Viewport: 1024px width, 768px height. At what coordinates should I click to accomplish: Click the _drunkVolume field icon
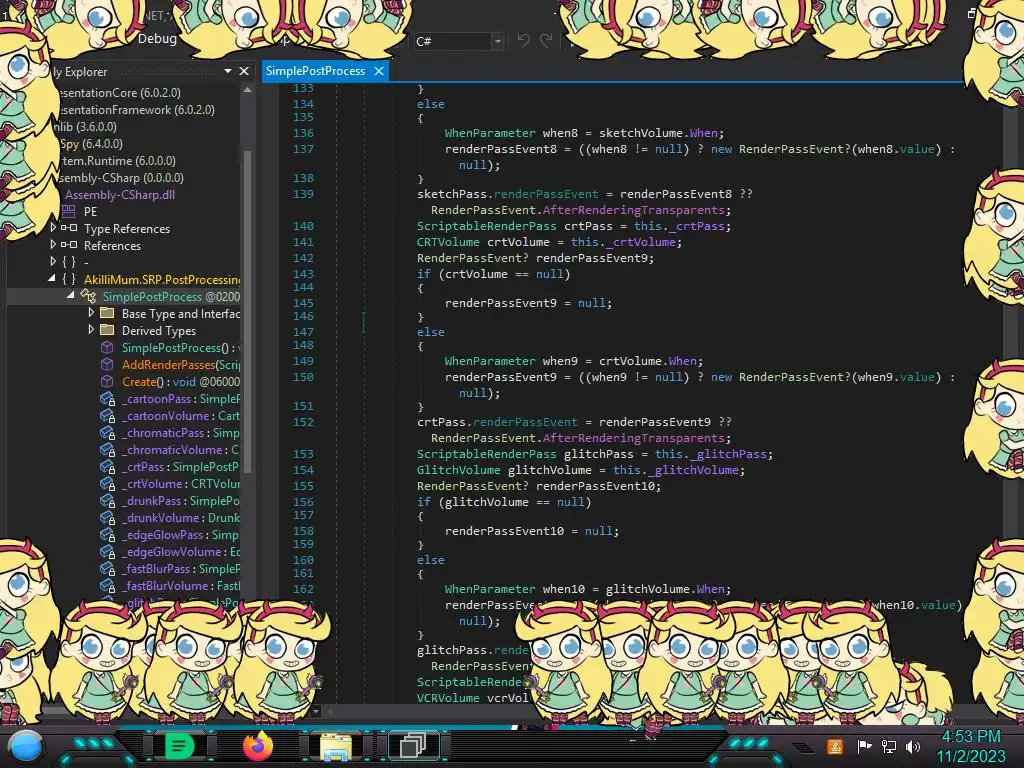tap(107, 517)
